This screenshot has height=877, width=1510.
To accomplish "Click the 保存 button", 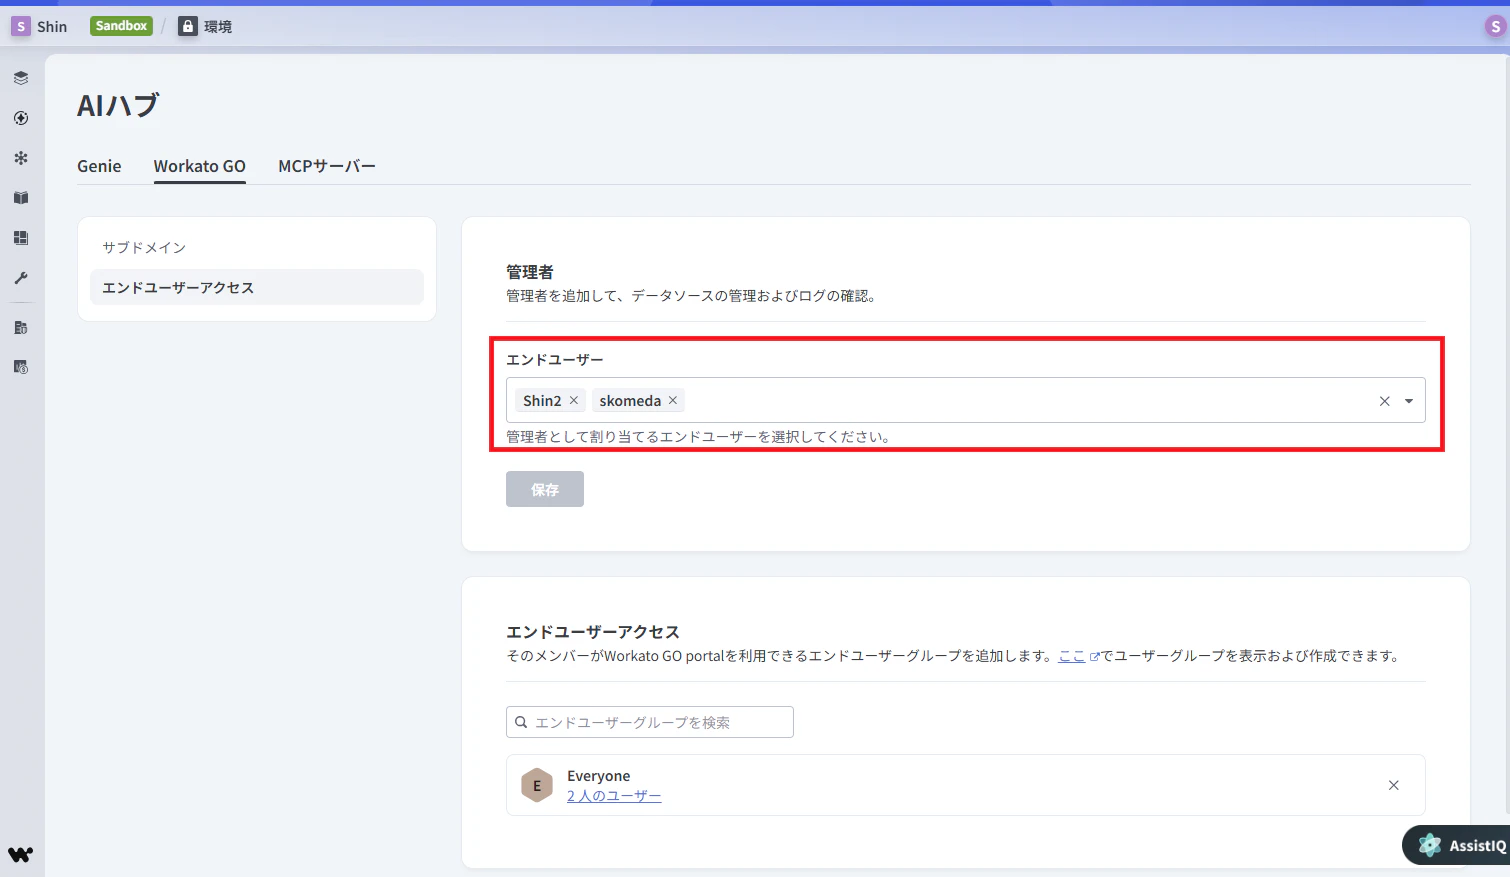I will click(x=545, y=489).
